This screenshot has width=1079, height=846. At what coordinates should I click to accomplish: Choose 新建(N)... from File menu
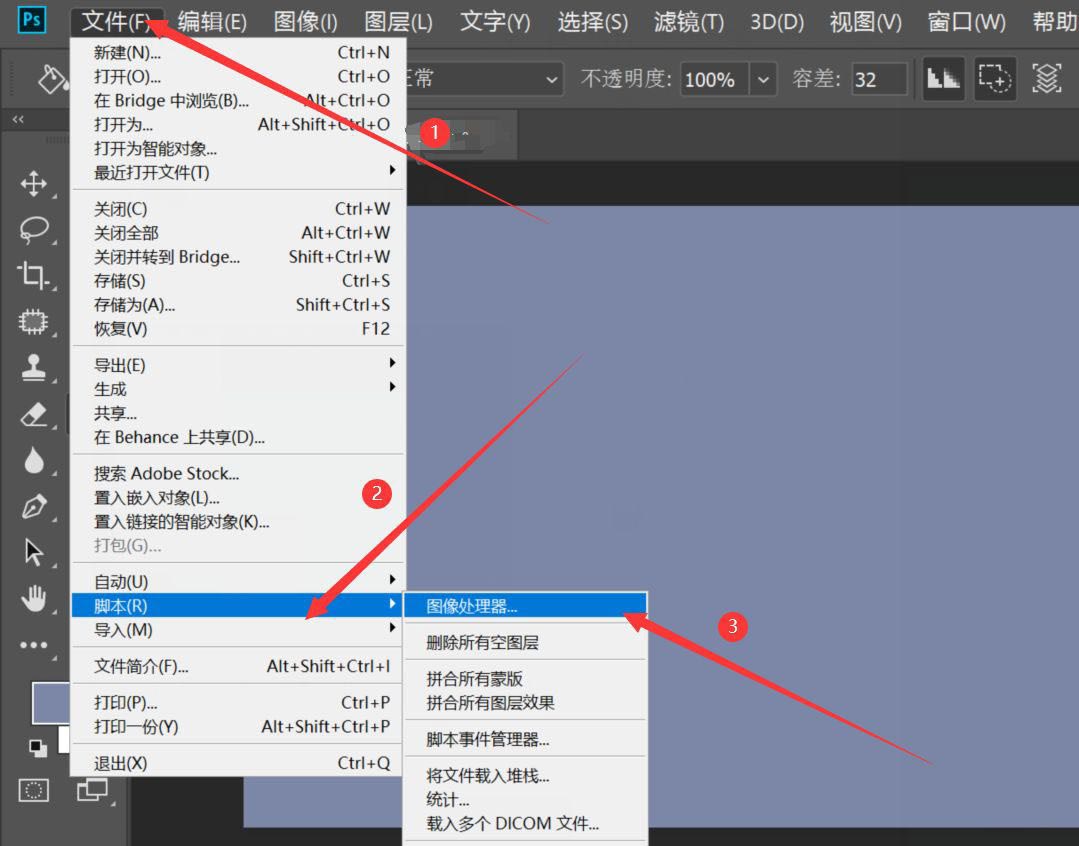[238, 52]
